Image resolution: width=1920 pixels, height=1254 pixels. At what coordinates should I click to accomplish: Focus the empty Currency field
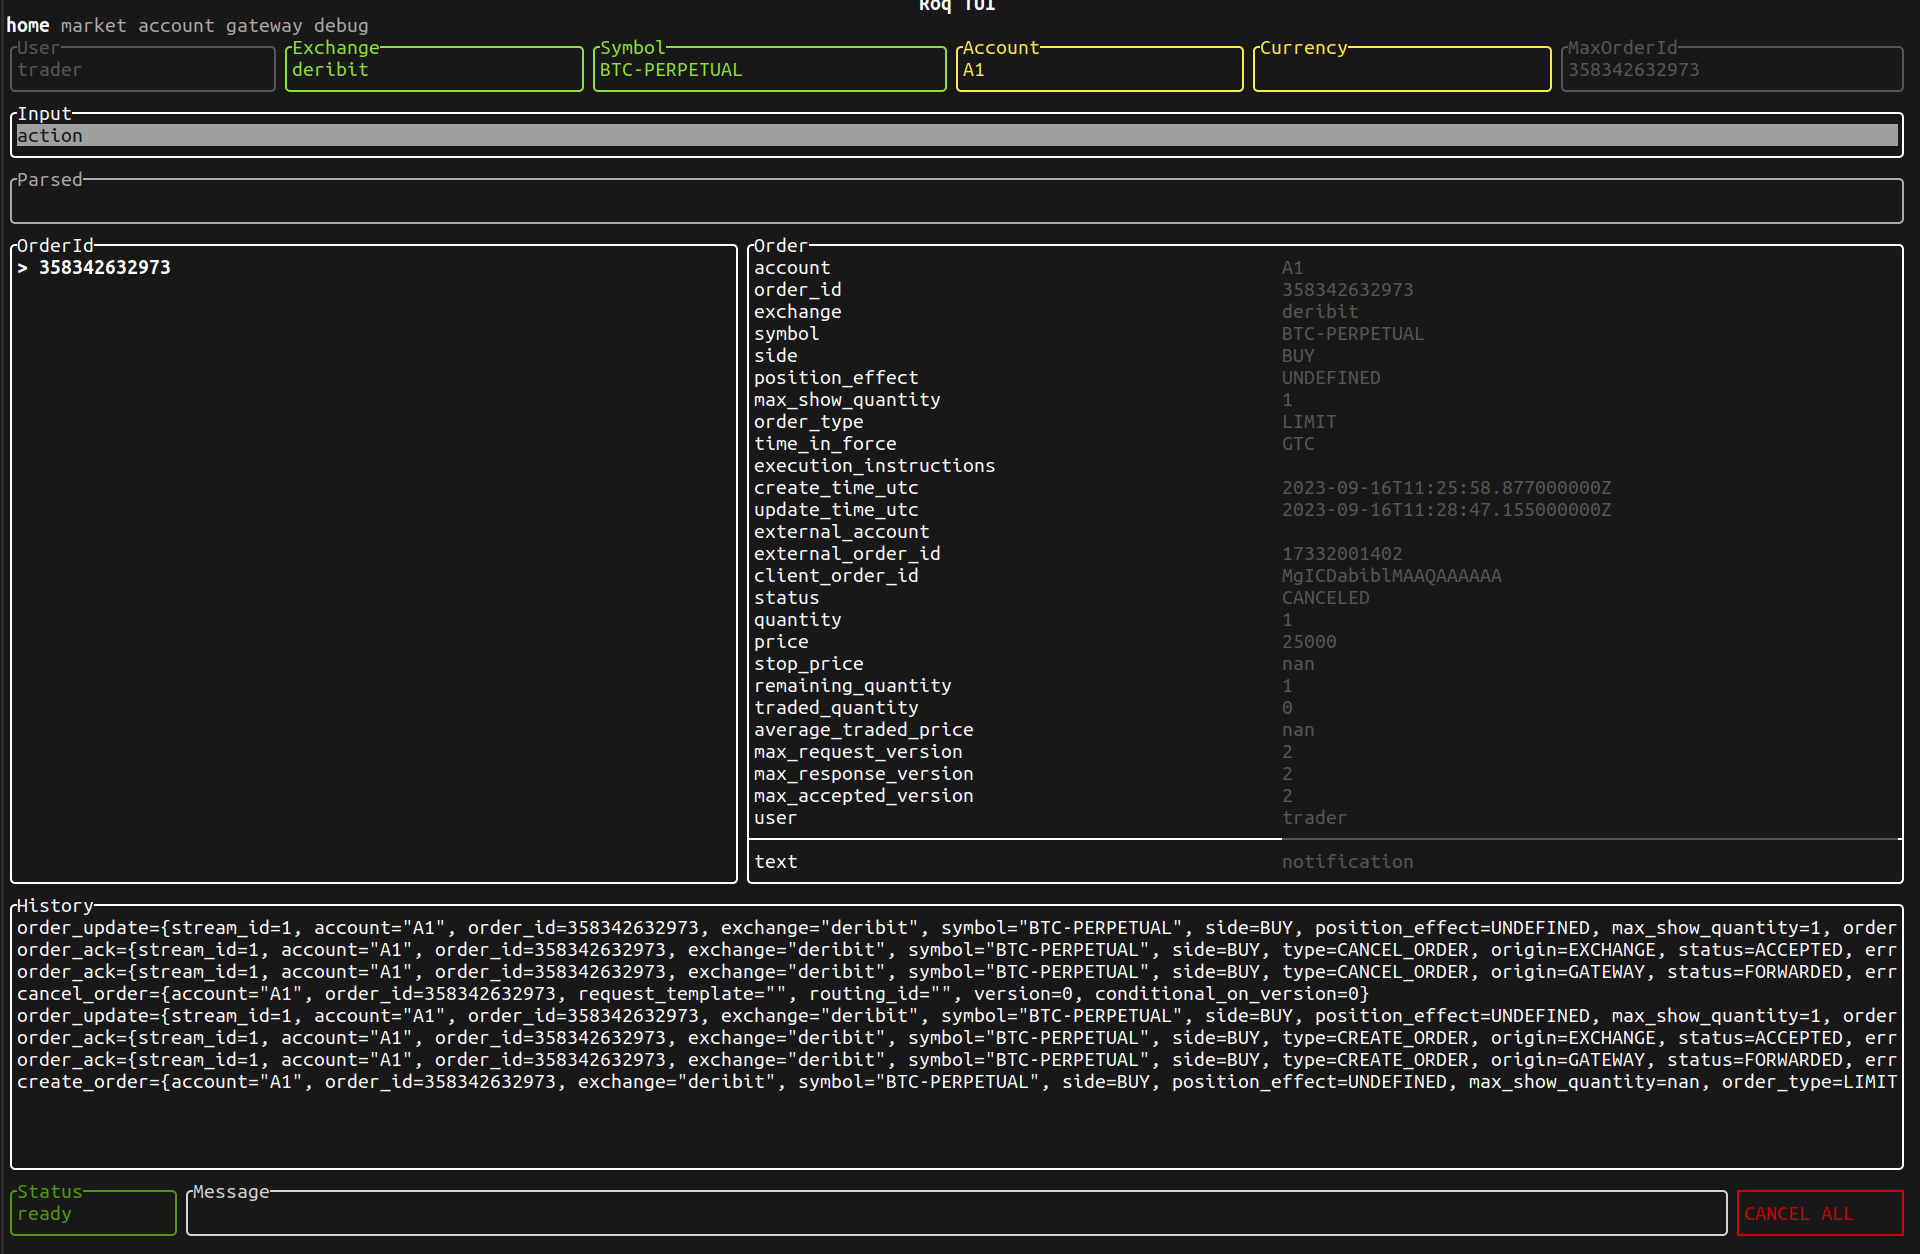point(1402,69)
